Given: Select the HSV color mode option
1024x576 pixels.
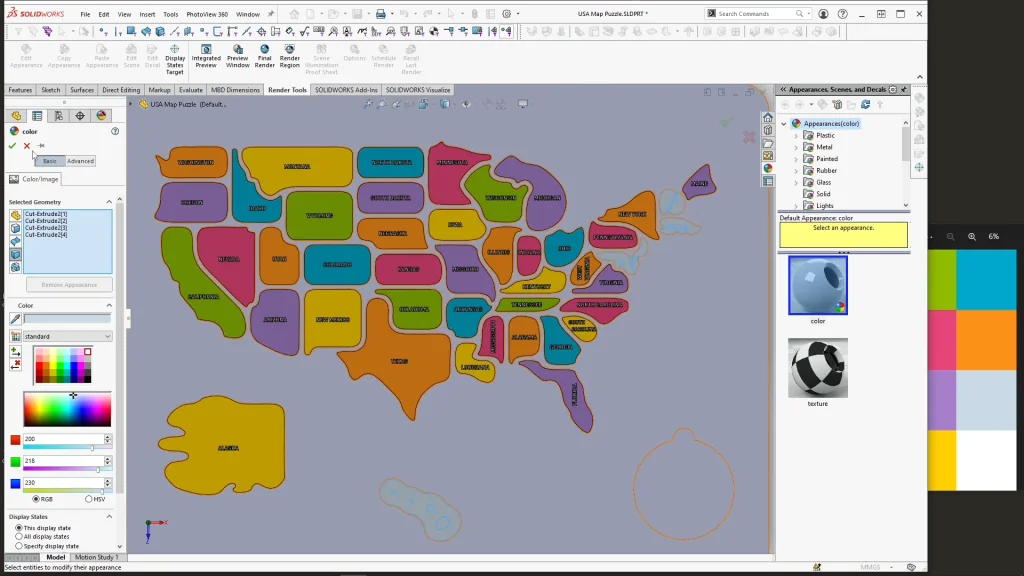Looking at the screenshot, I should [89, 499].
